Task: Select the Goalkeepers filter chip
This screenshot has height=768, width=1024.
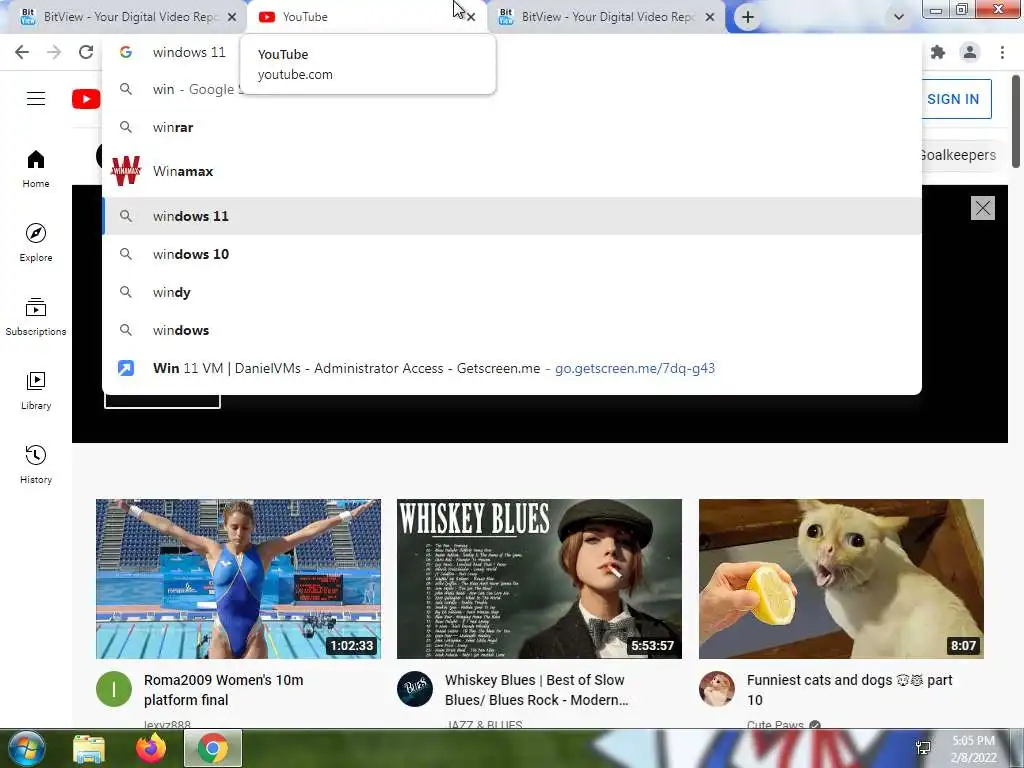Action: [x=957, y=155]
